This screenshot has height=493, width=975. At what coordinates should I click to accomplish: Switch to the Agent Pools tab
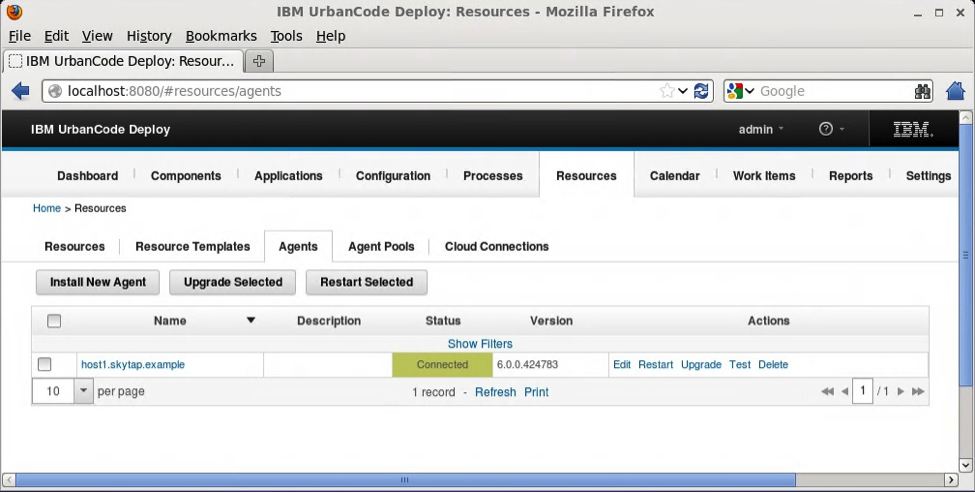[381, 246]
